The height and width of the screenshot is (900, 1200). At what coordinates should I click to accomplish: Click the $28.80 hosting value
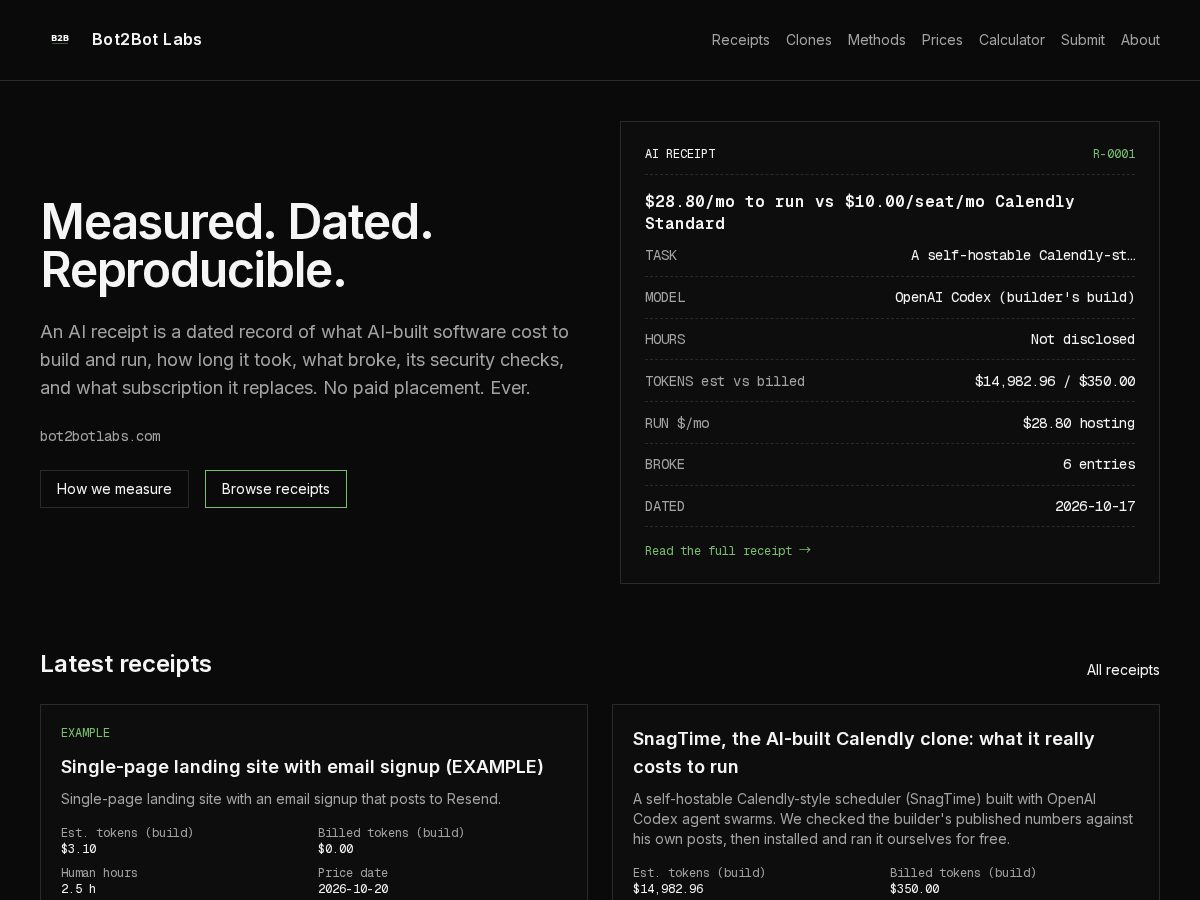point(1079,423)
